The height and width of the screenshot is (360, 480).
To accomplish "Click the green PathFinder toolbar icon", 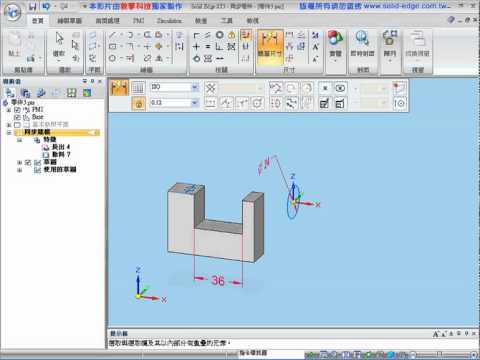I will (x=71, y=93).
